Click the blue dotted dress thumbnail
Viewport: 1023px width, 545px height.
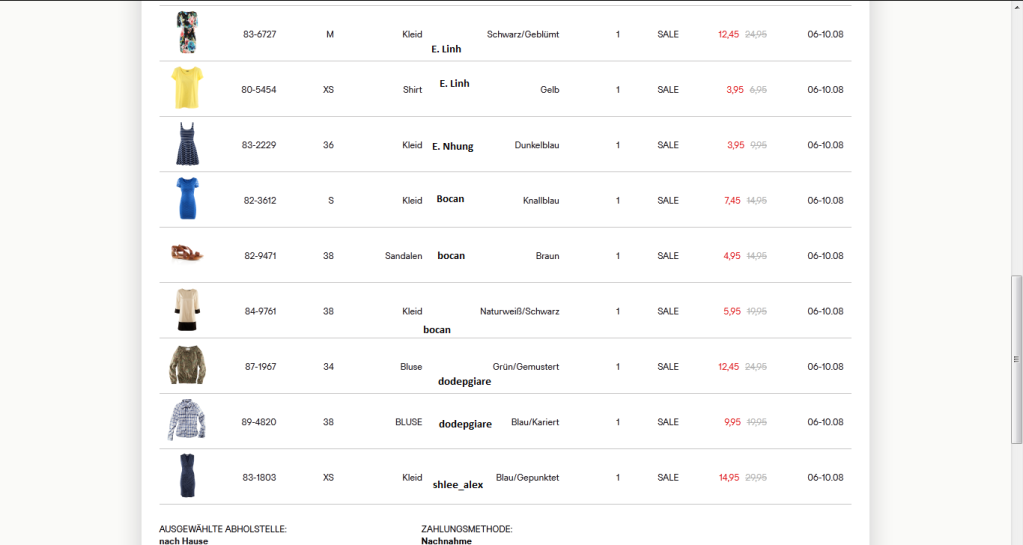pyautogui.click(x=186, y=476)
